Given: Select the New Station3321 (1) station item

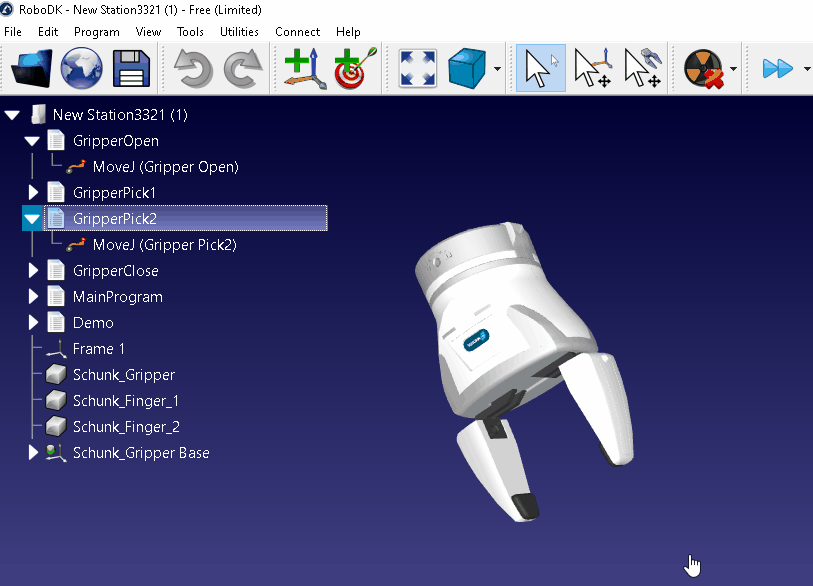Looking at the screenshot, I should [x=120, y=115].
